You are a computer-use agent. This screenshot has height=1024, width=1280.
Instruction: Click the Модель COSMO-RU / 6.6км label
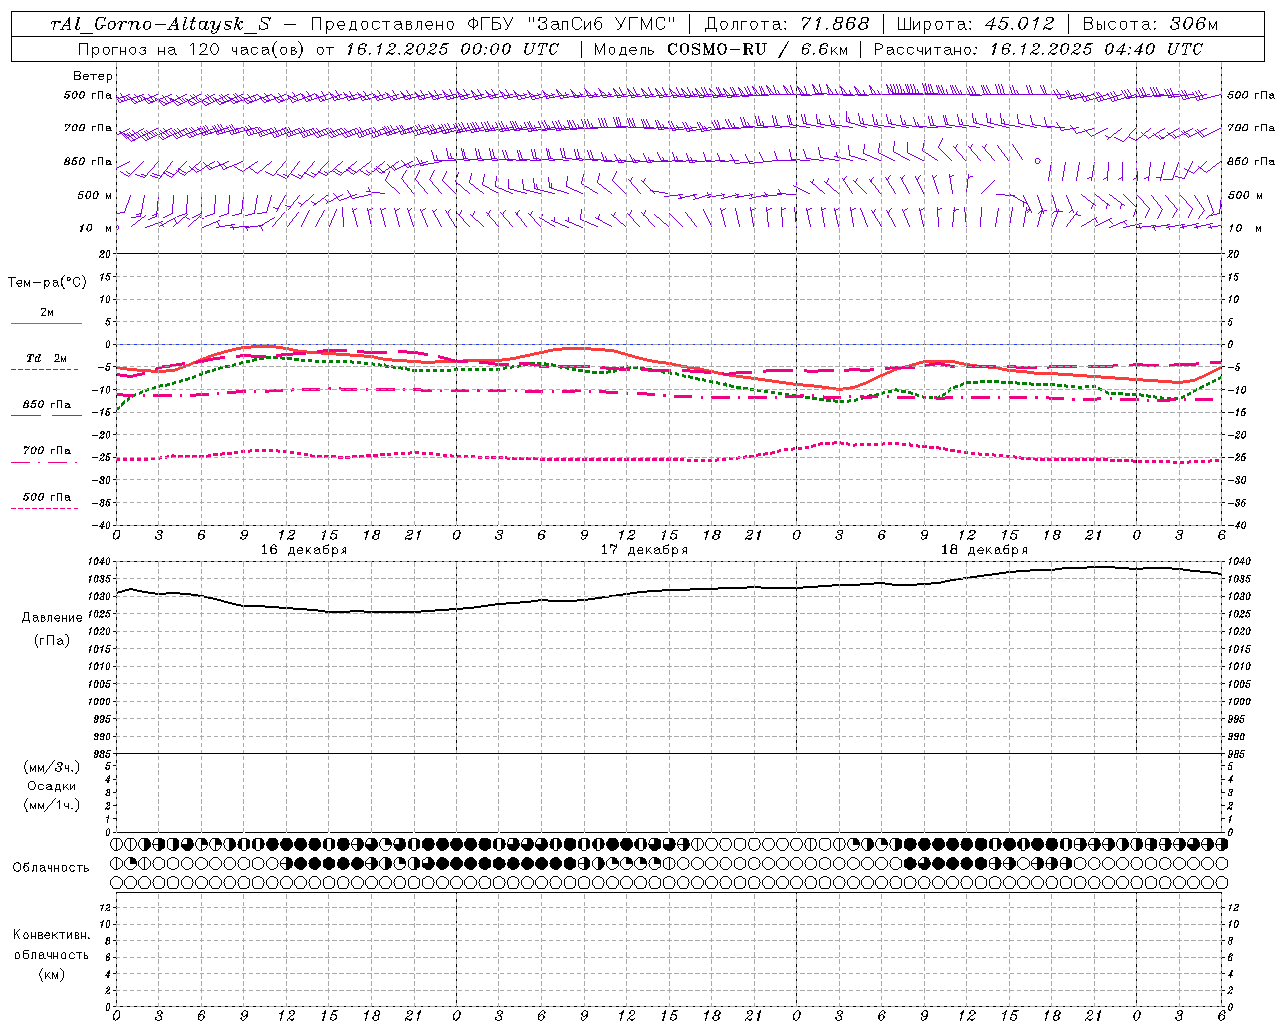[720, 49]
